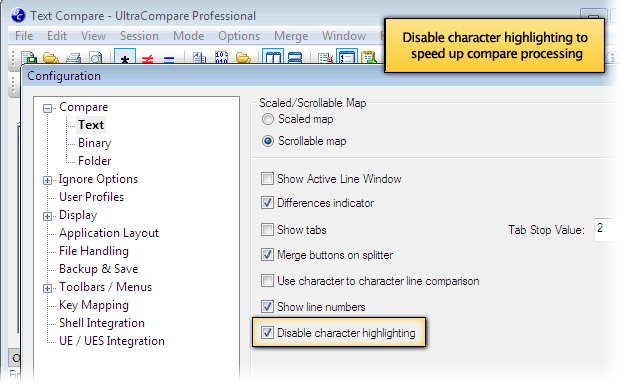The image size is (625, 388).
Task: Expand the Ignore Options tree node
Action: pos(47,180)
